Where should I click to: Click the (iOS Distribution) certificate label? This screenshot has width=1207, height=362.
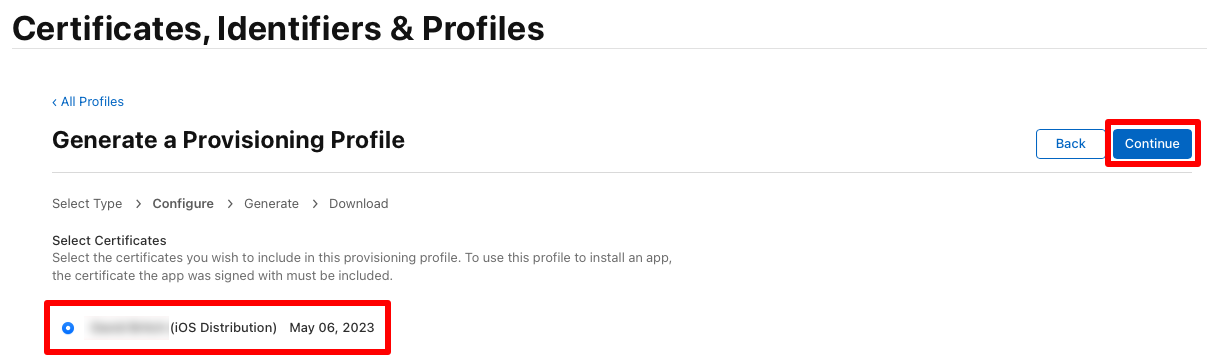223,328
